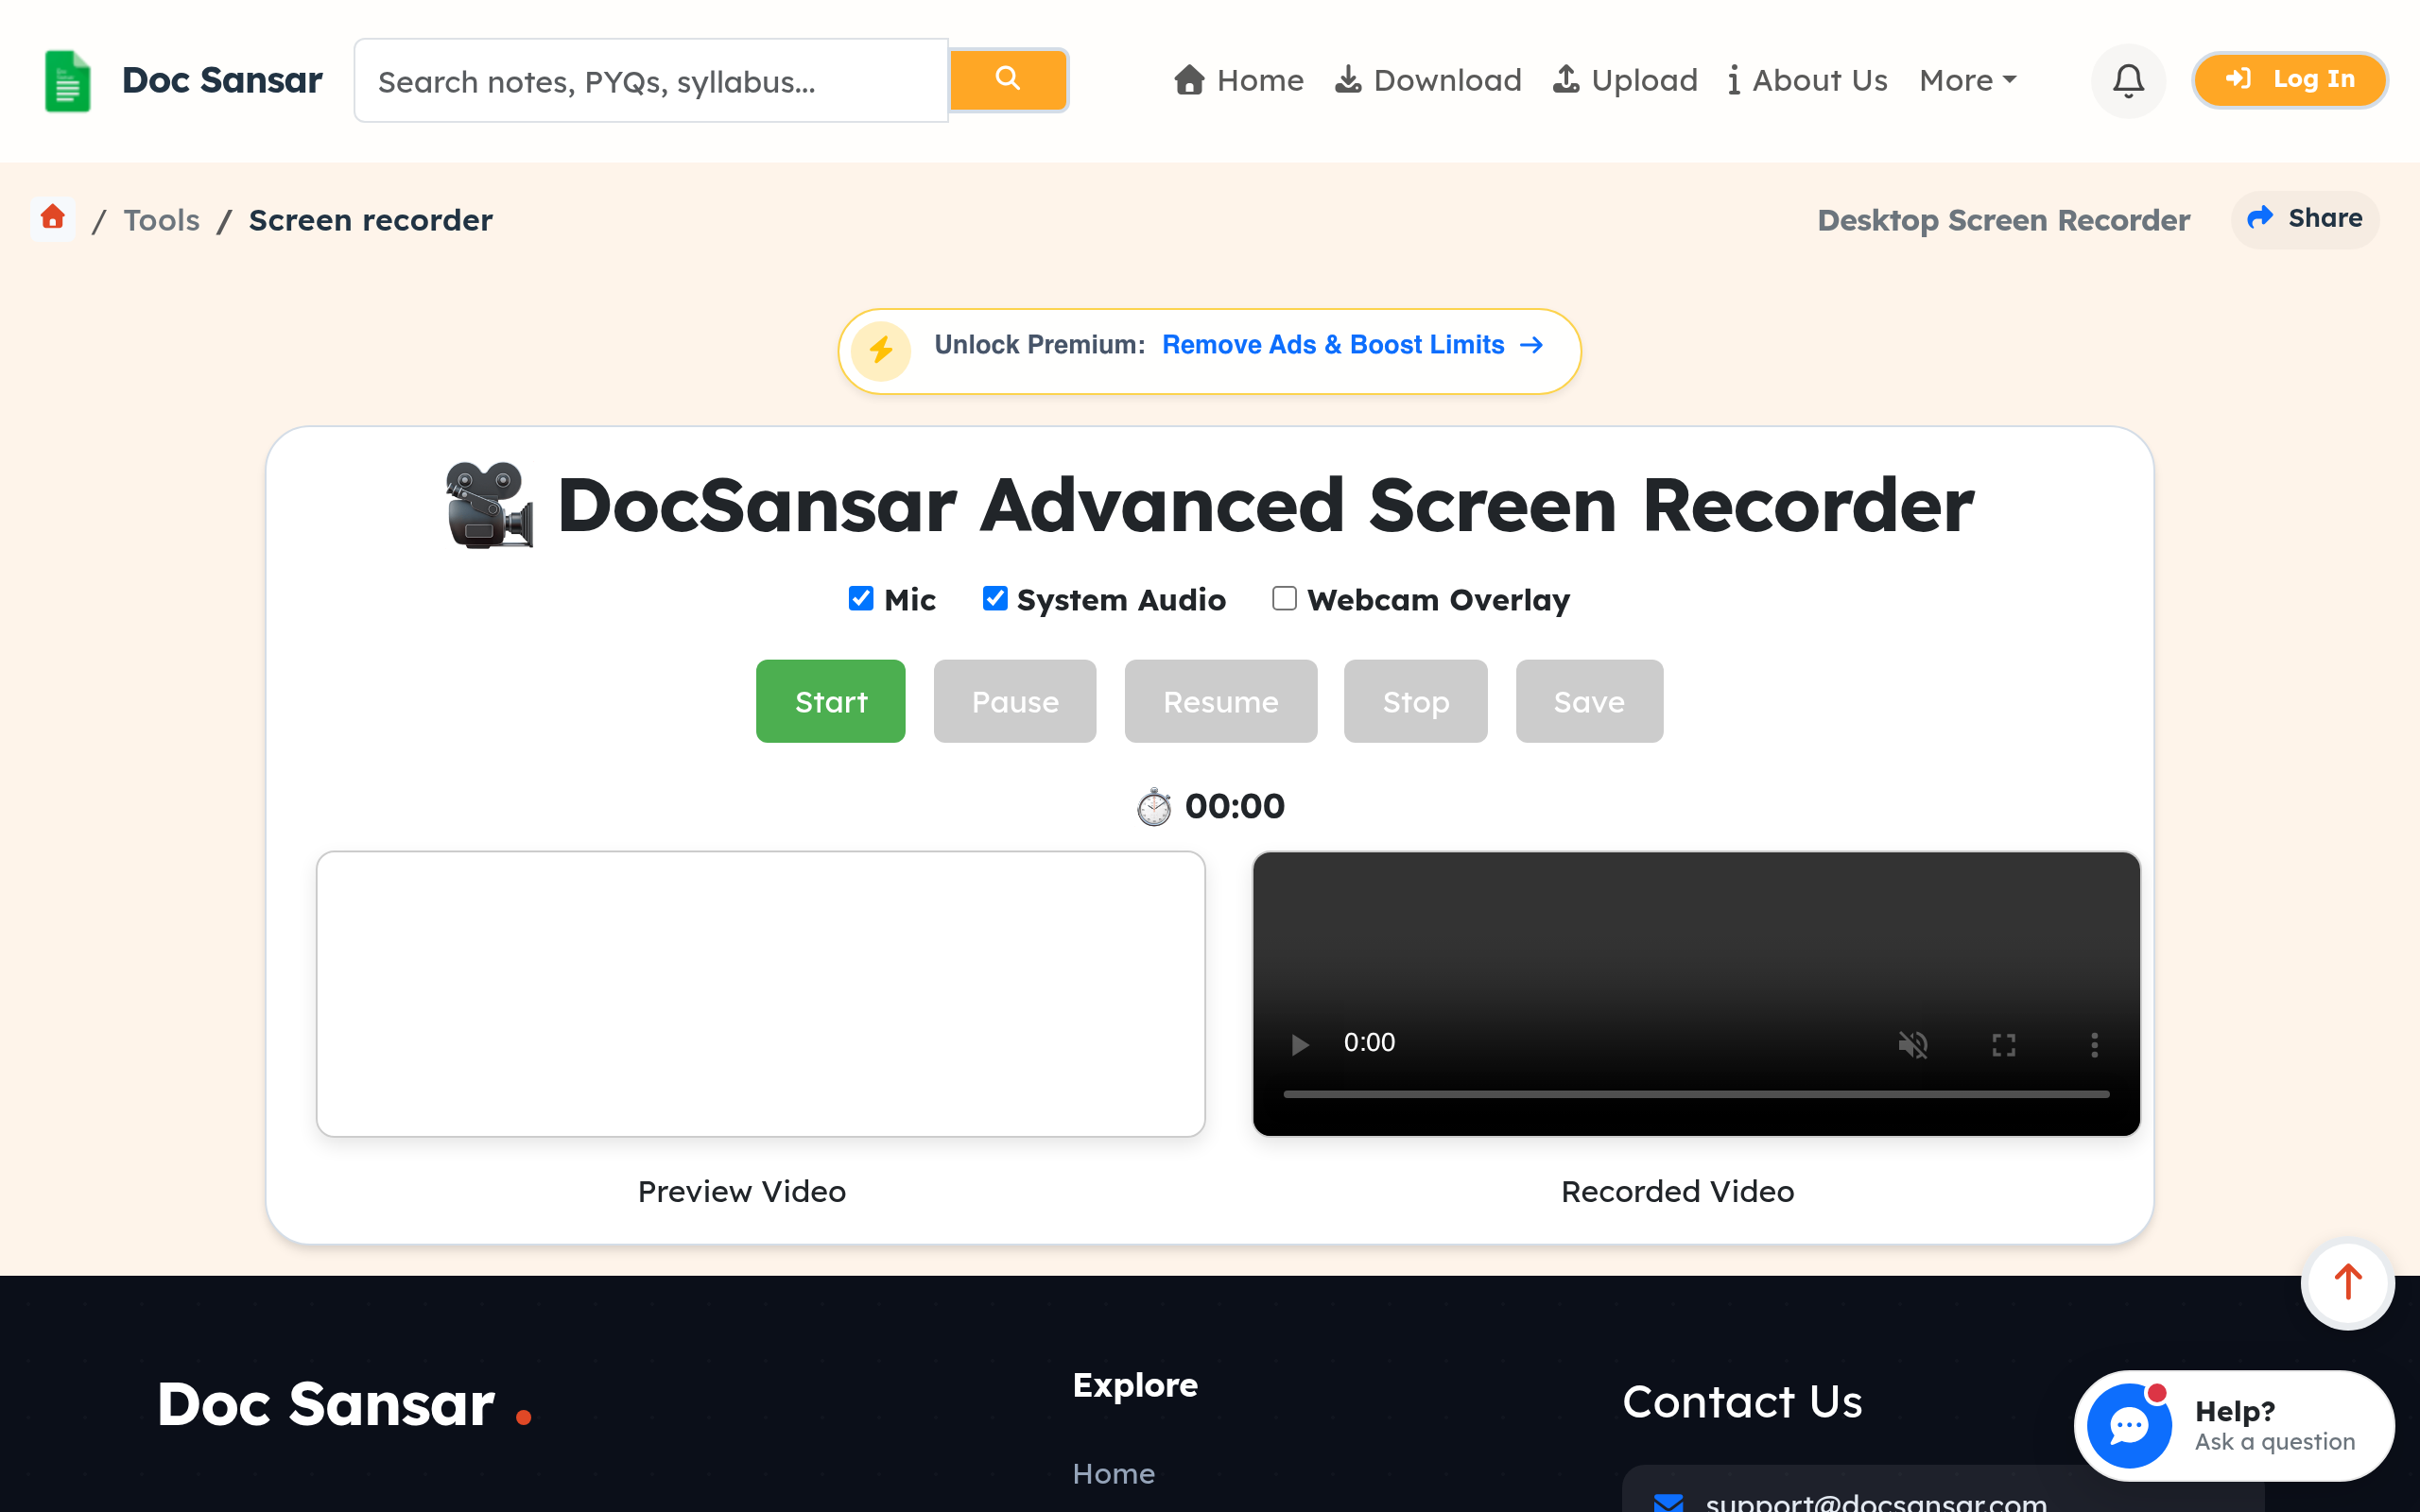The width and height of the screenshot is (2420, 1512).
Task: Unmute the recorded video speaker icon
Action: click(x=1912, y=1044)
